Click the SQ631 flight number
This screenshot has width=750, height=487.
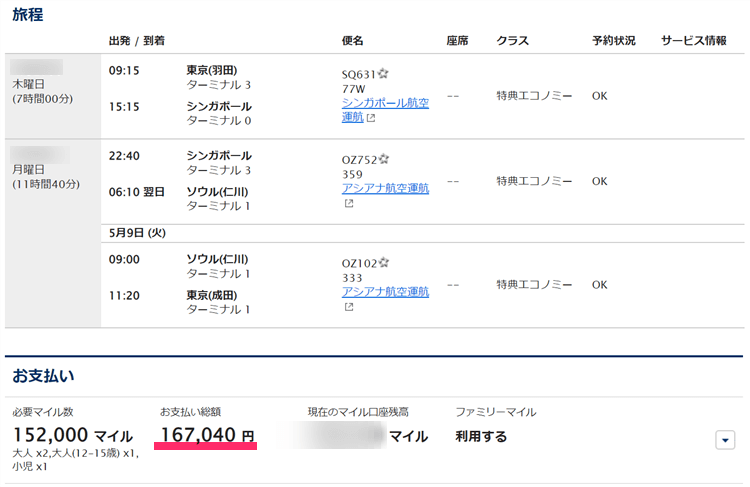358,75
